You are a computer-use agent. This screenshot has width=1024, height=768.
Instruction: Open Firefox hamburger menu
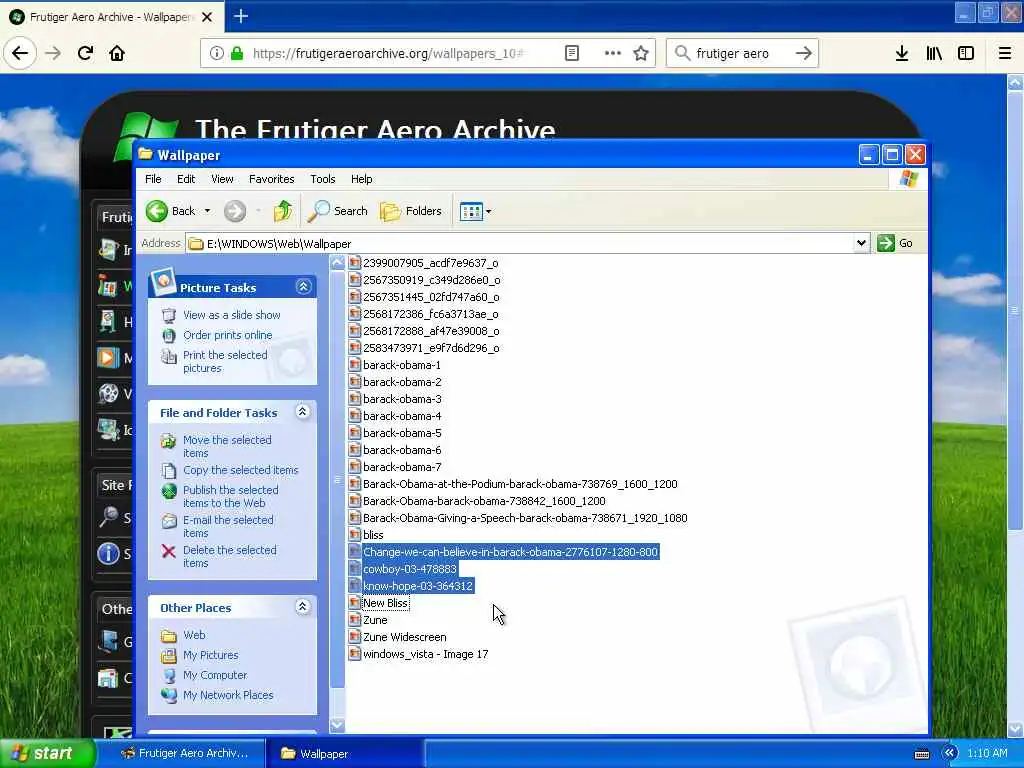[x=1004, y=53]
